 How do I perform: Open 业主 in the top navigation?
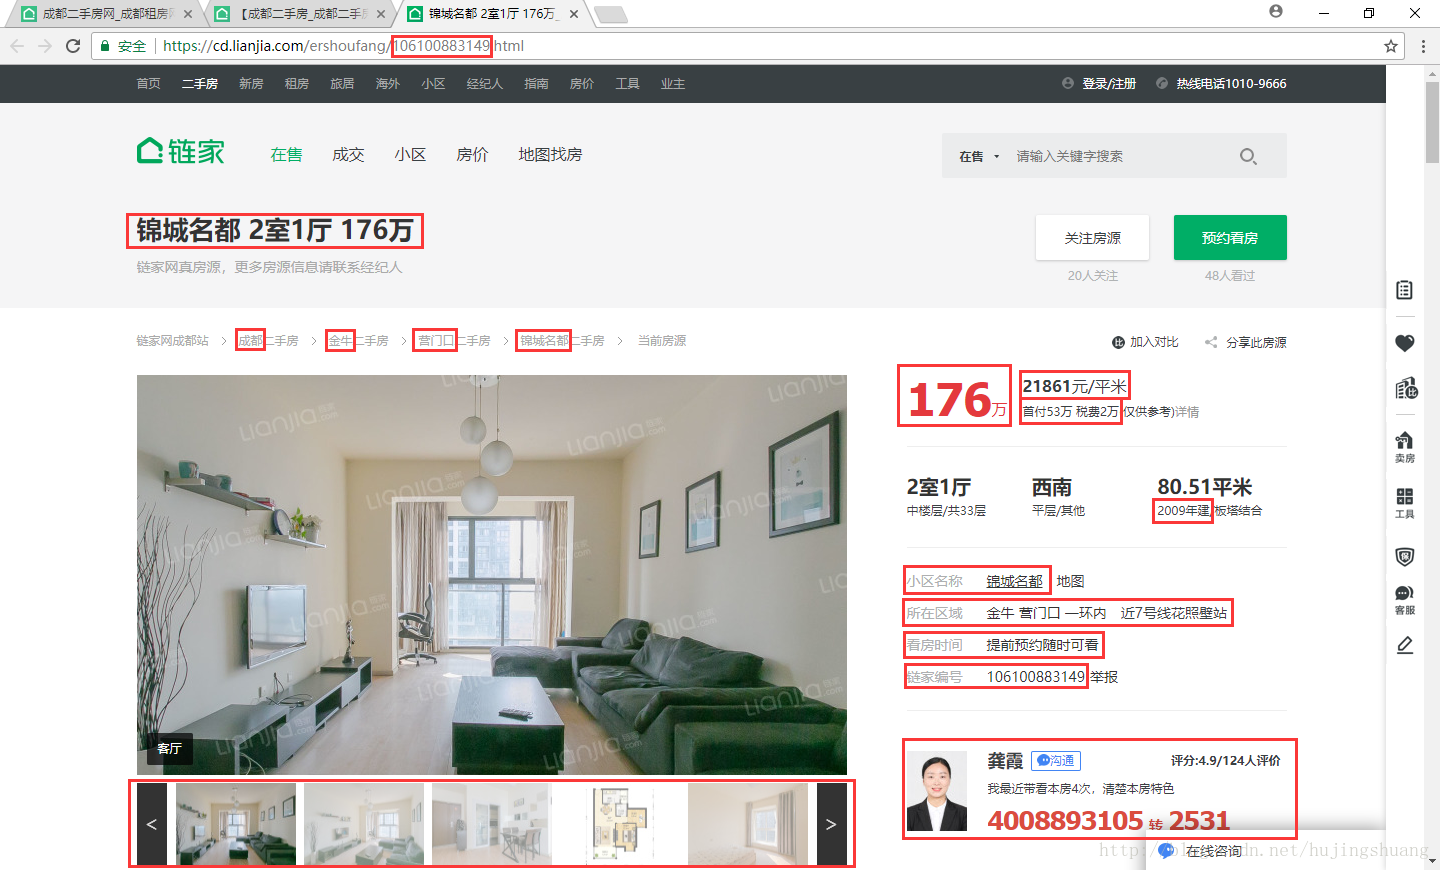673,84
